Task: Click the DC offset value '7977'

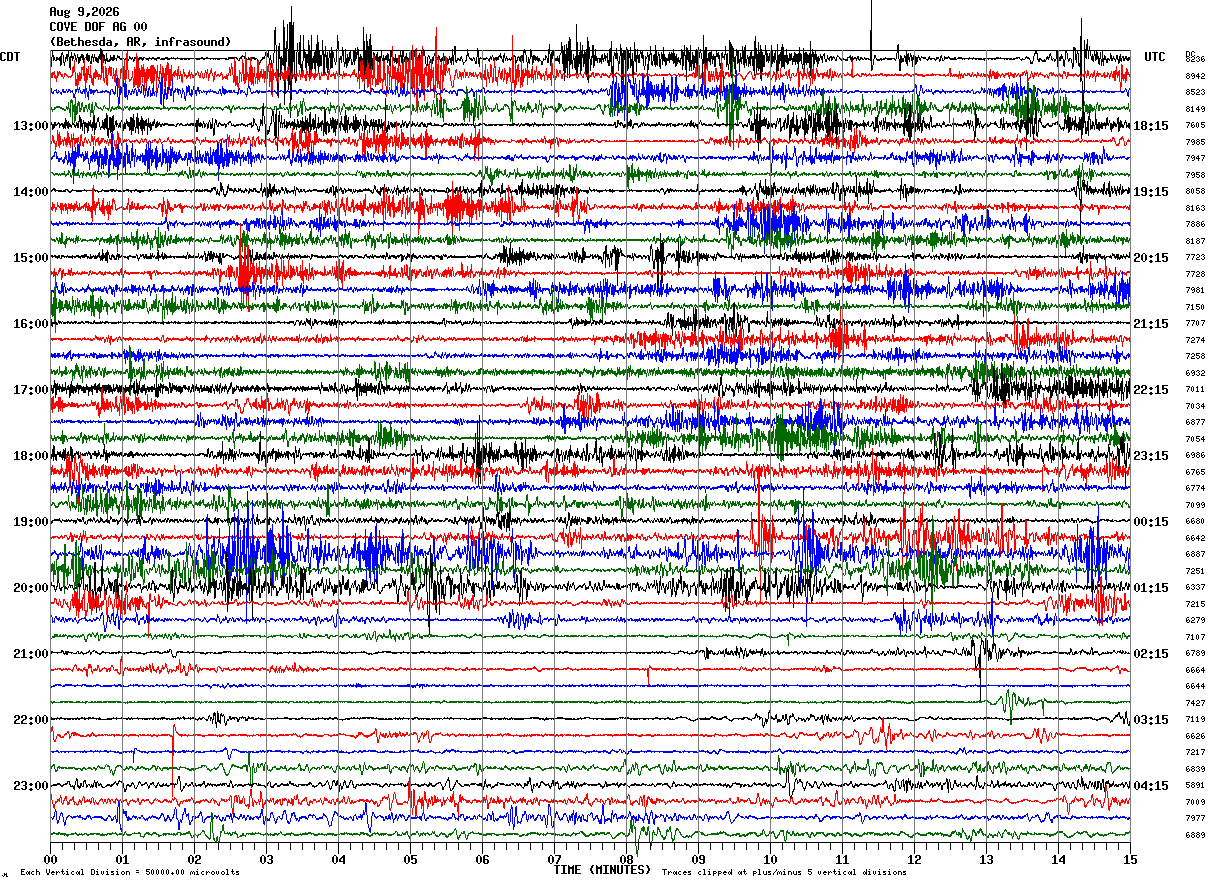Action: (1195, 819)
